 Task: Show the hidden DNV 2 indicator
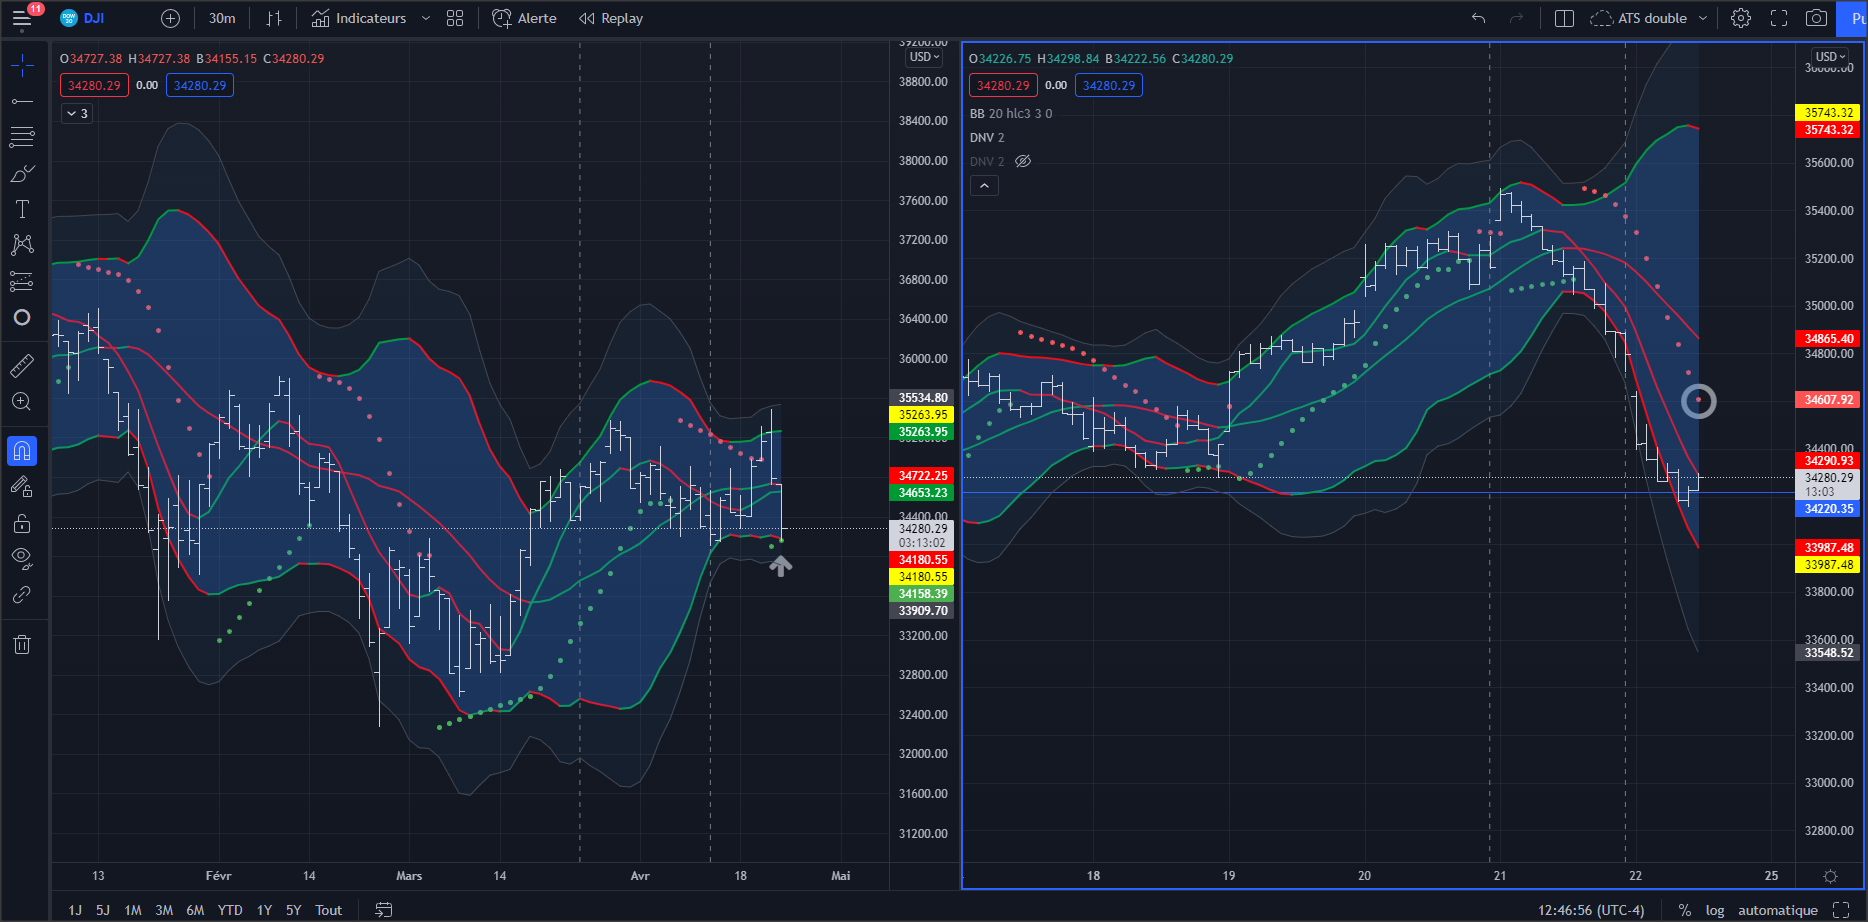click(x=1023, y=161)
